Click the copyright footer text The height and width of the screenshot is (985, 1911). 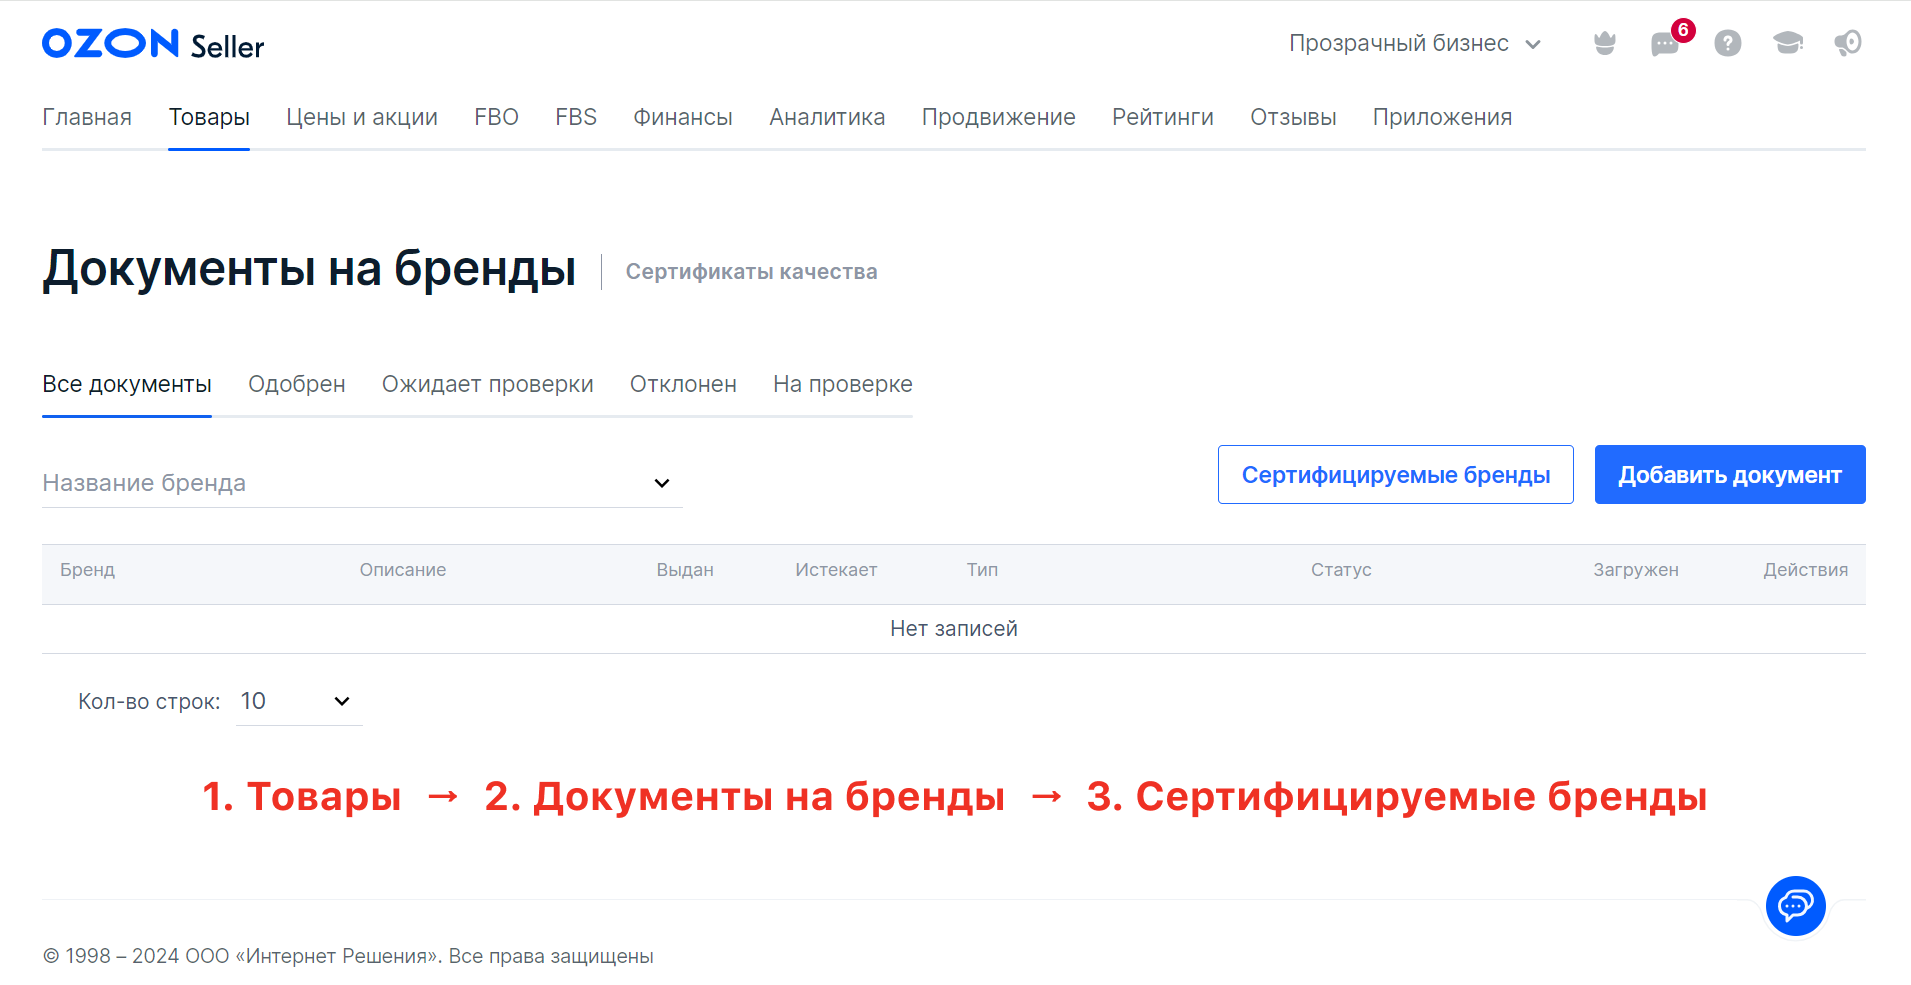pyautogui.click(x=348, y=956)
